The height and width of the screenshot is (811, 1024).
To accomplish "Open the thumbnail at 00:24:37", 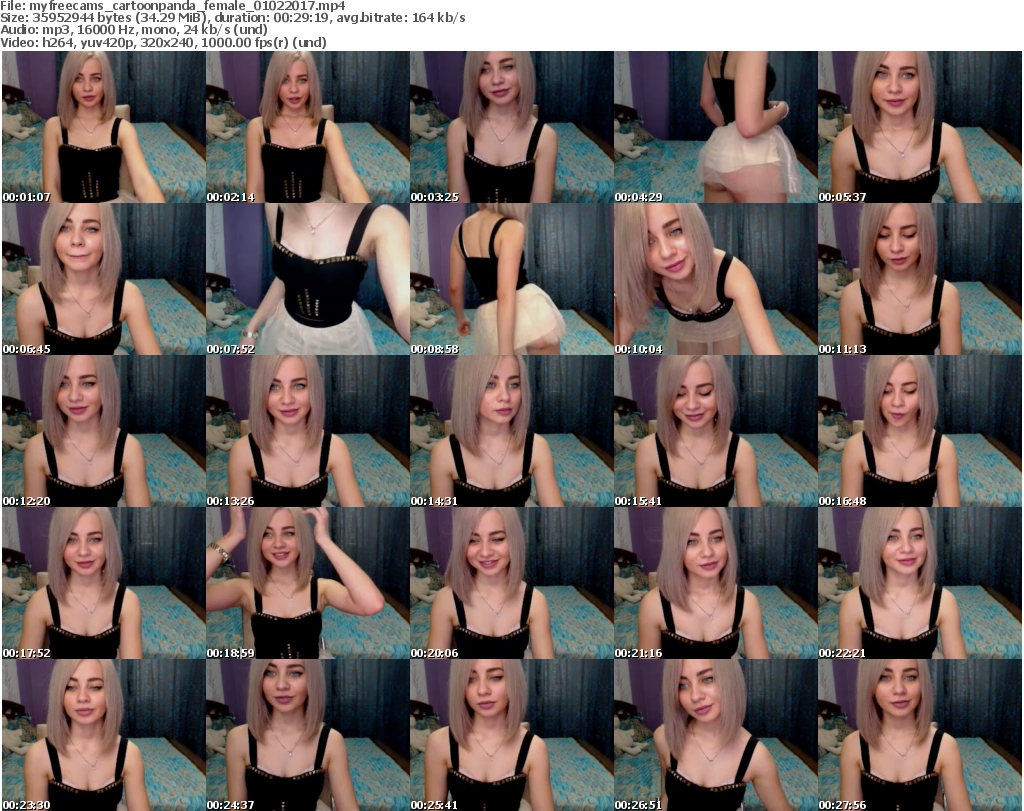I will [x=308, y=735].
